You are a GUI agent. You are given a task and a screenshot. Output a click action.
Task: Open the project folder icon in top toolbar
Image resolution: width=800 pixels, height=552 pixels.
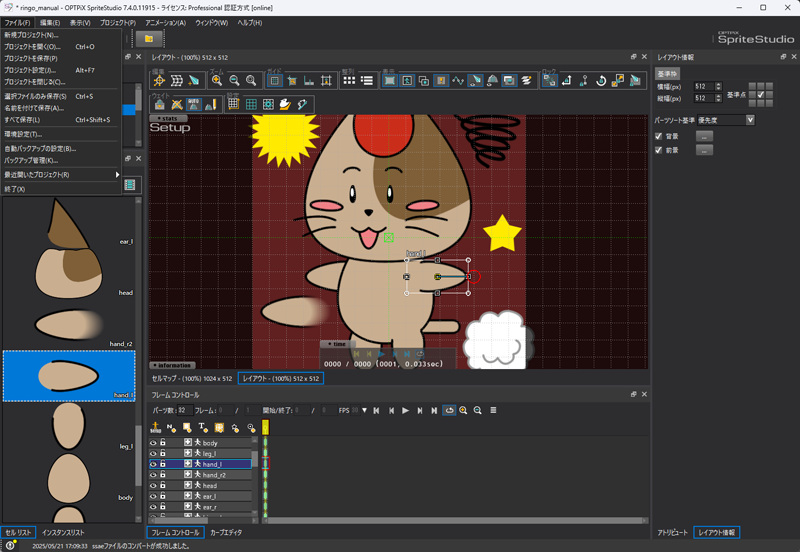coord(149,39)
